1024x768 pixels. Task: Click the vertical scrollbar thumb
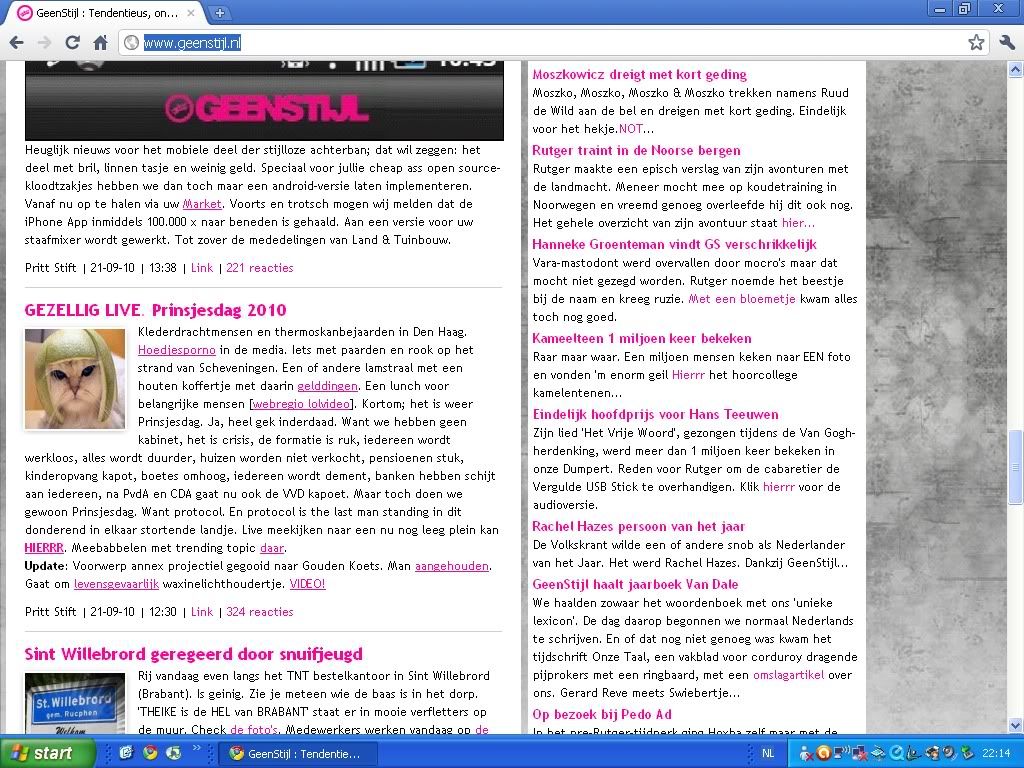[x=1016, y=467]
